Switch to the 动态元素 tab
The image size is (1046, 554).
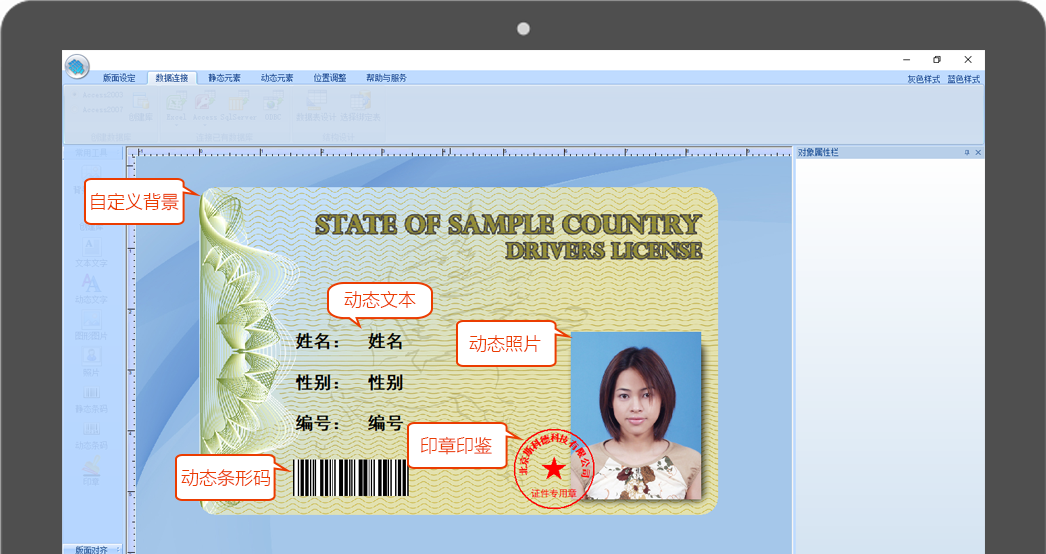(x=277, y=78)
